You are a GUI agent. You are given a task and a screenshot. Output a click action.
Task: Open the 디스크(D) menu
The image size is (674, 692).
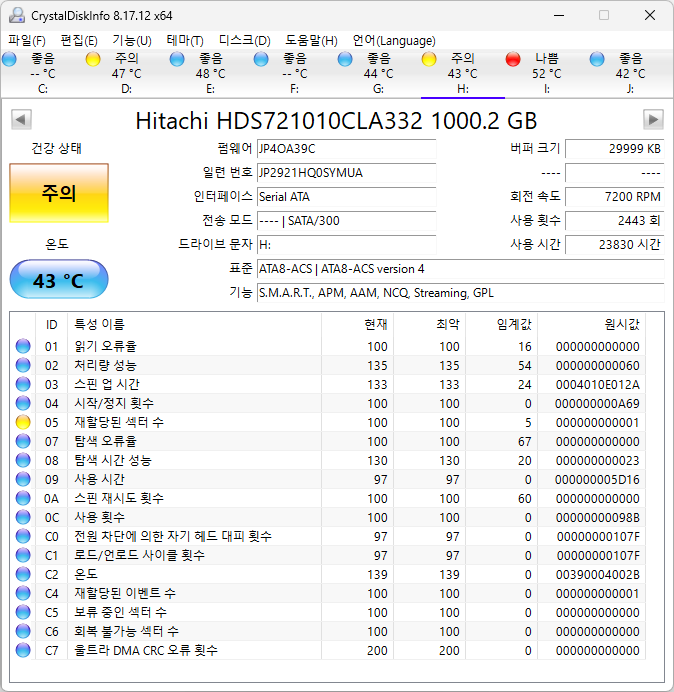click(x=245, y=41)
